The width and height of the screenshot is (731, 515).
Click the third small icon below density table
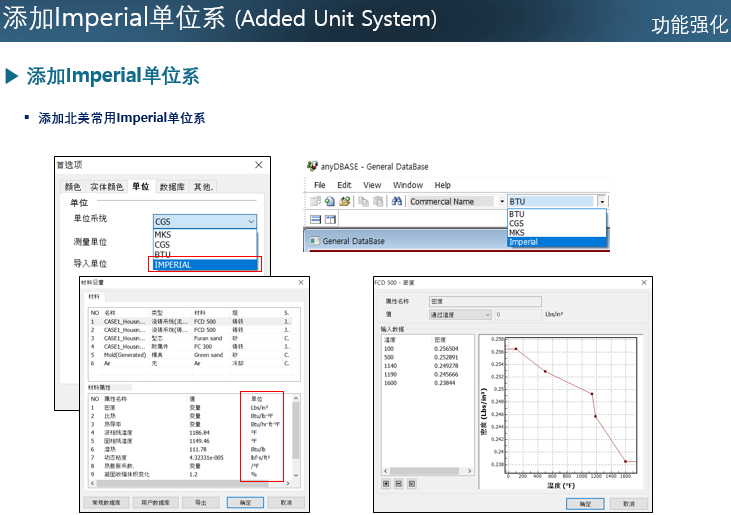(x=412, y=483)
